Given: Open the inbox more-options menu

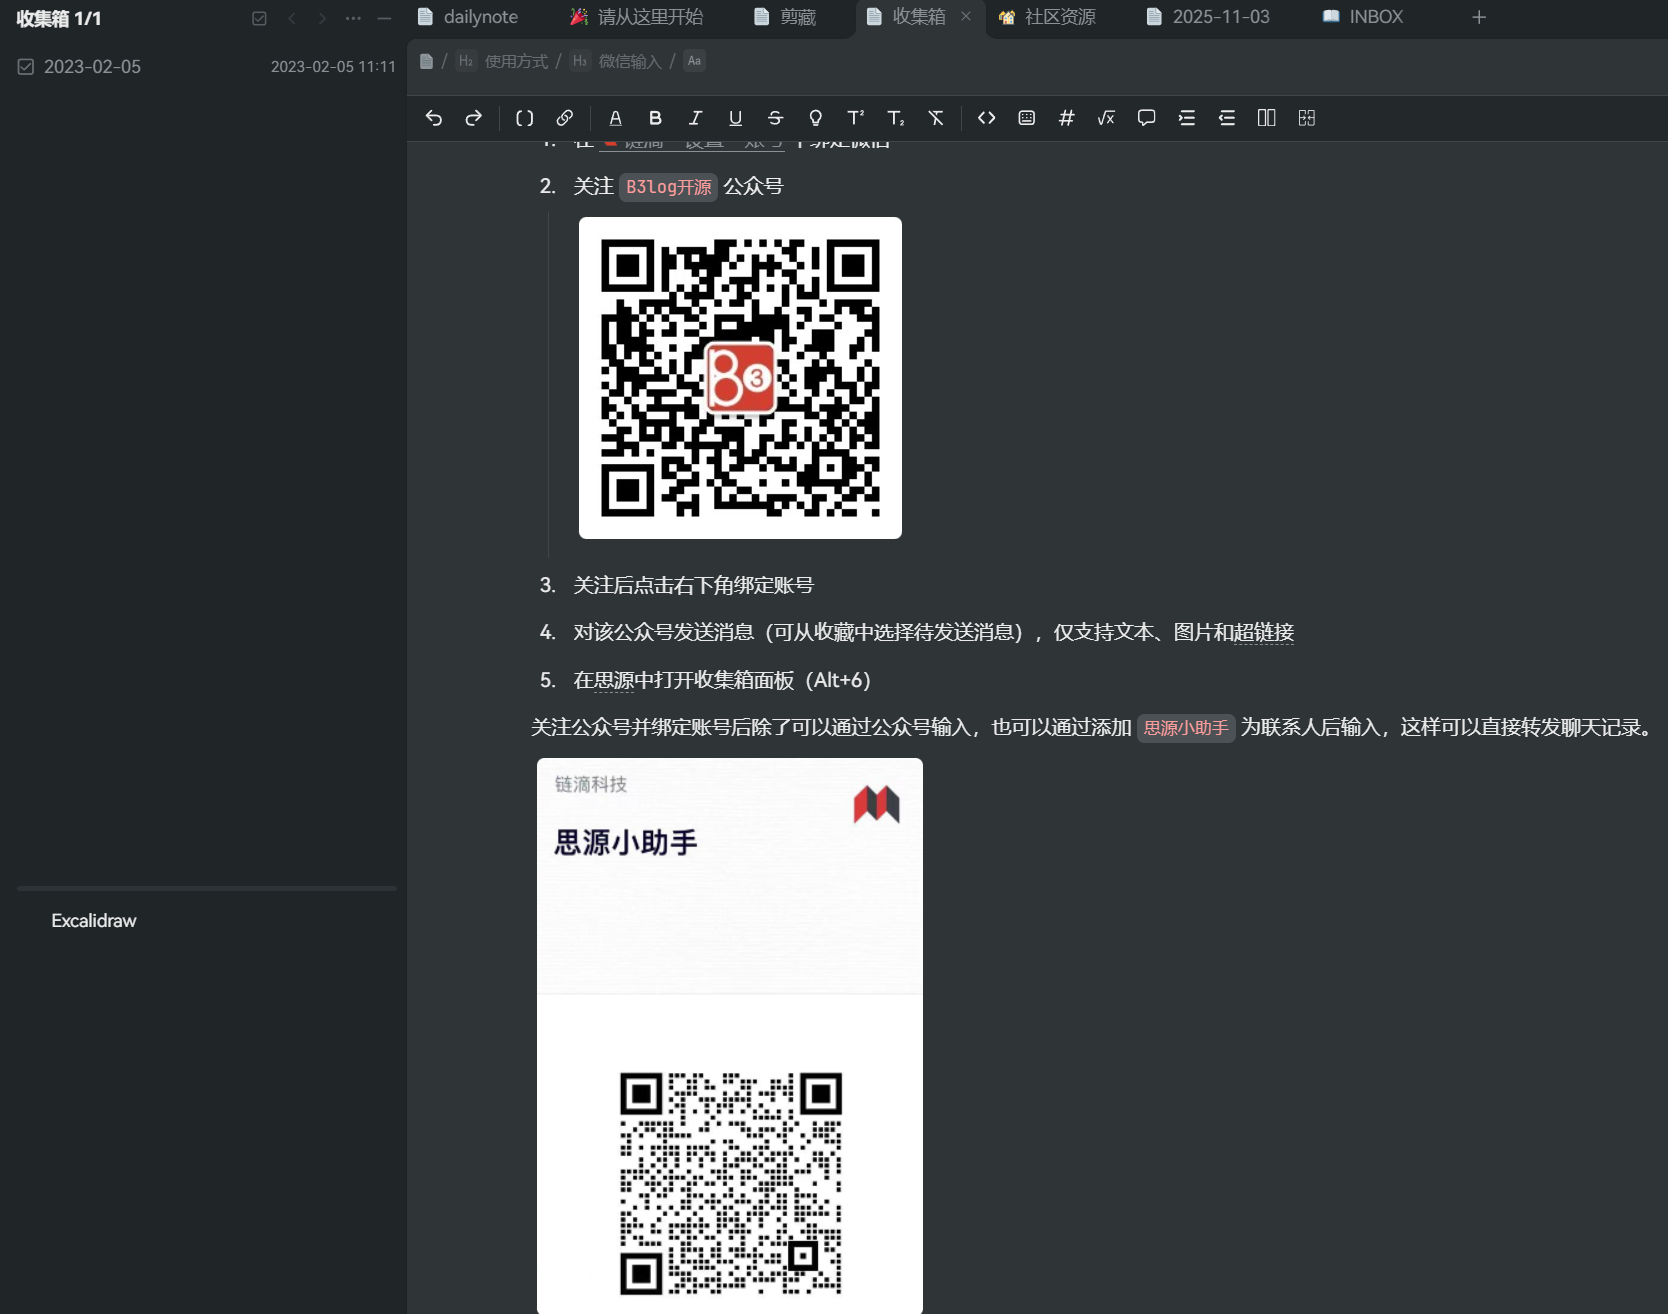Looking at the screenshot, I should (x=352, y=17).
